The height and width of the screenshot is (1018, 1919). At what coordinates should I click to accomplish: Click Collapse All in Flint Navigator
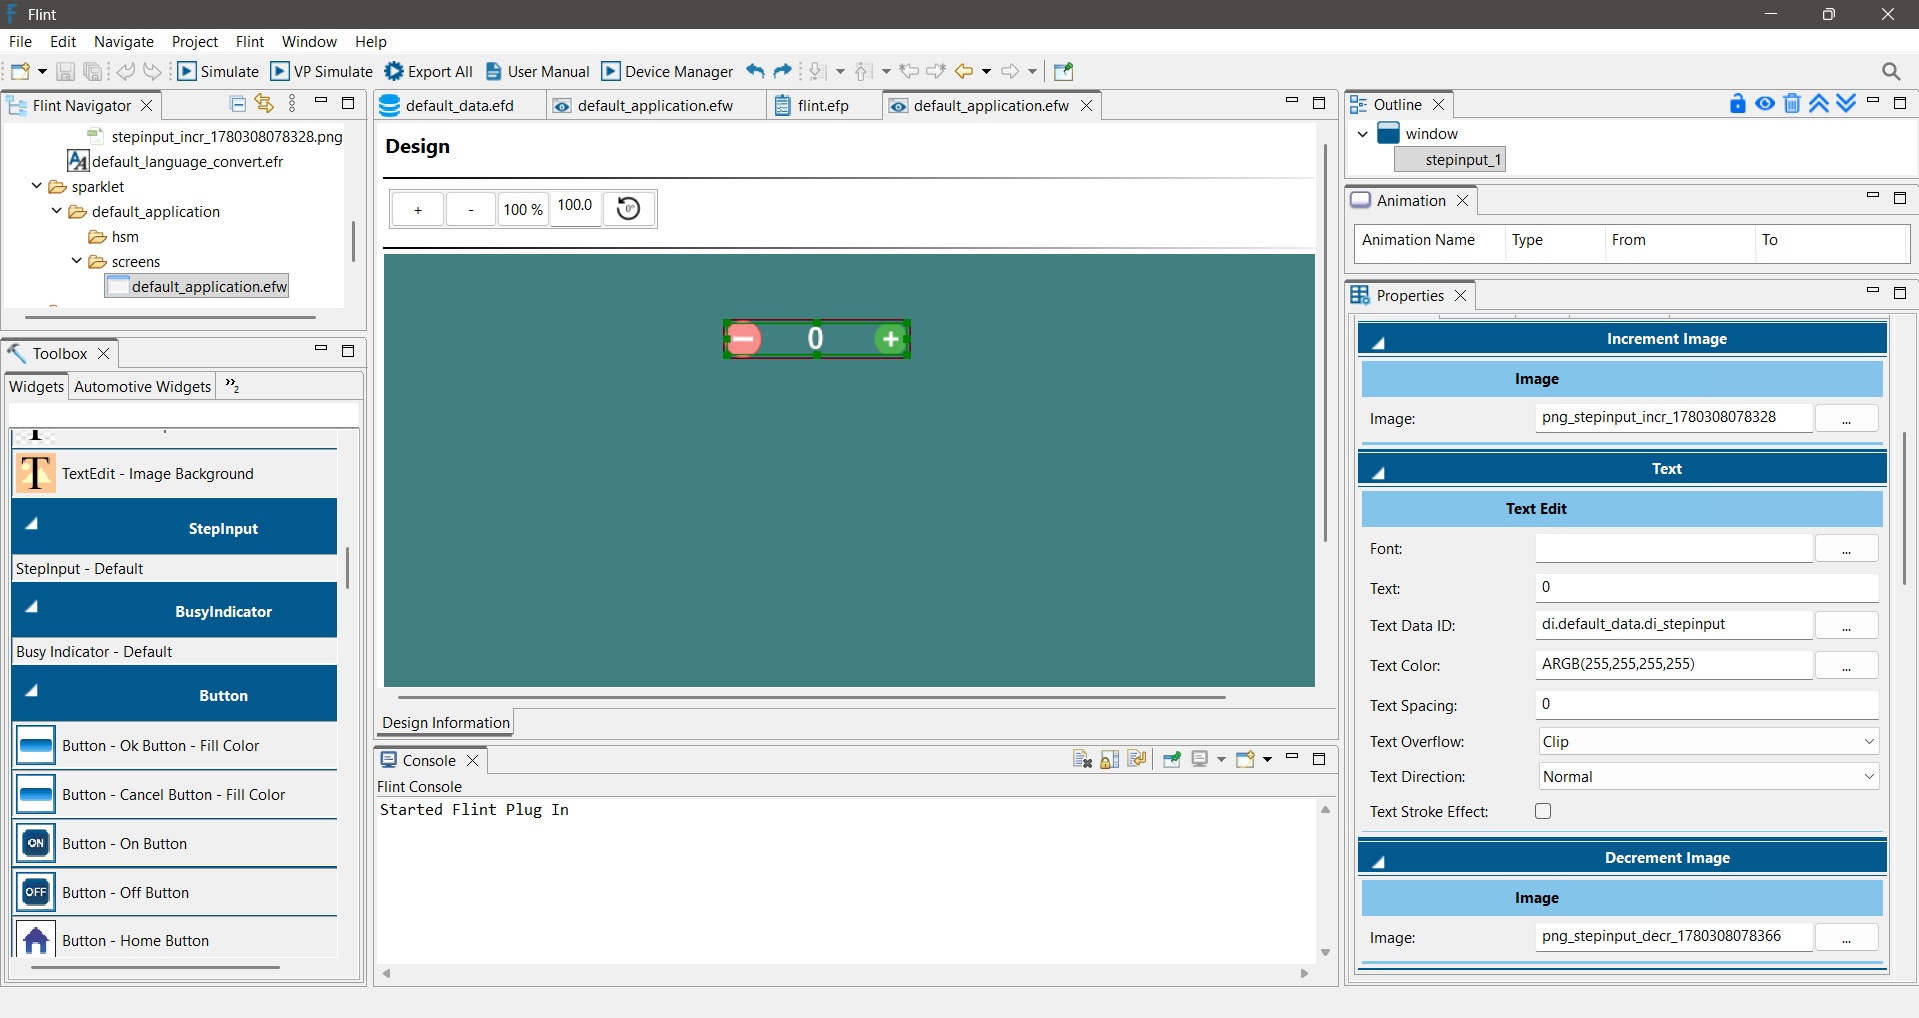[x=238, y=104]
